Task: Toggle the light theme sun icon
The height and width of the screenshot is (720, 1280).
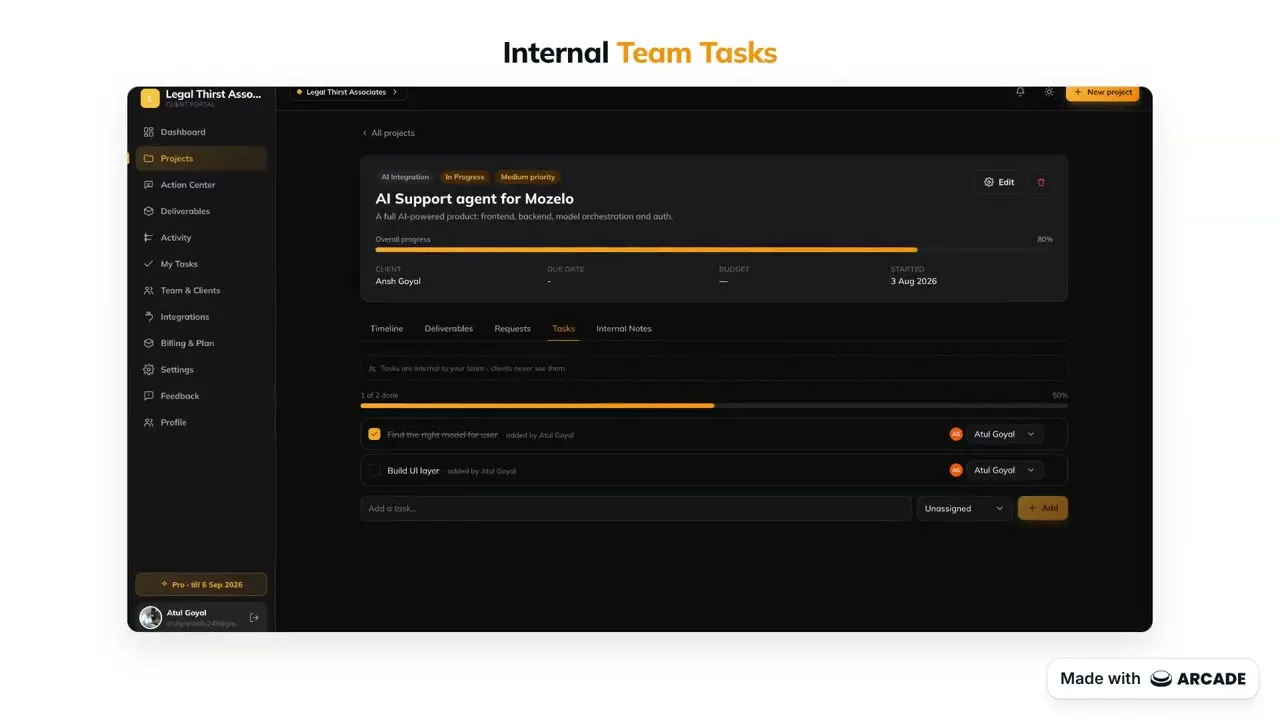Action: (x=1048, y=92)
